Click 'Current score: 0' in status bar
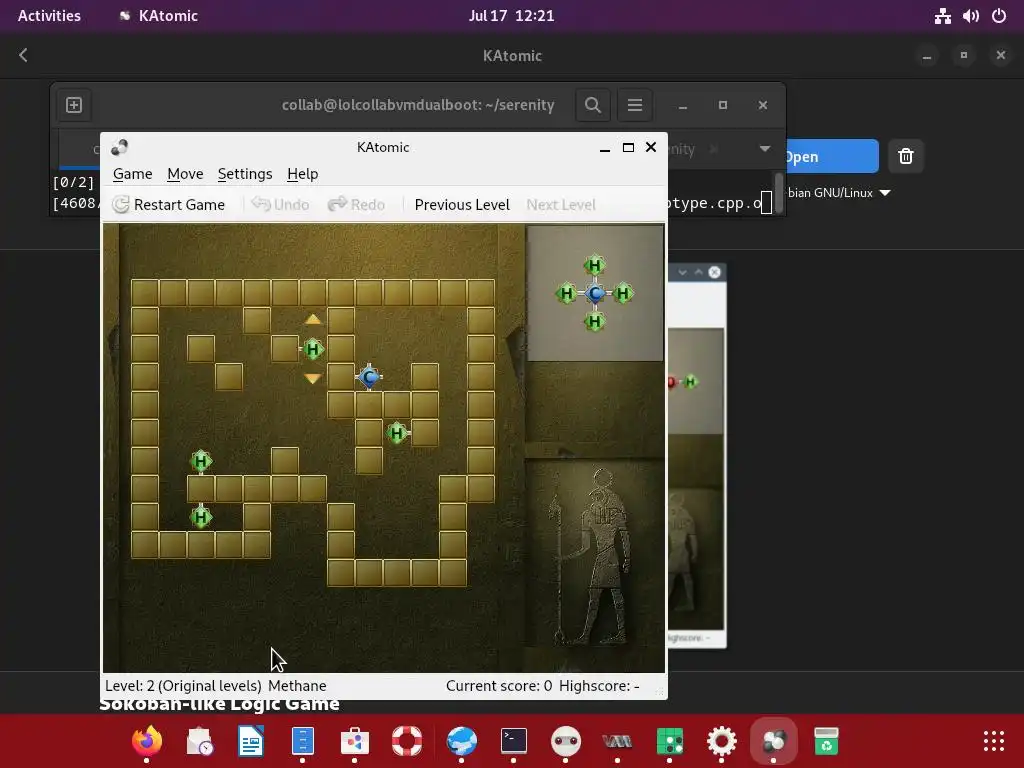The image size is (1024, 768). [499, 686]
